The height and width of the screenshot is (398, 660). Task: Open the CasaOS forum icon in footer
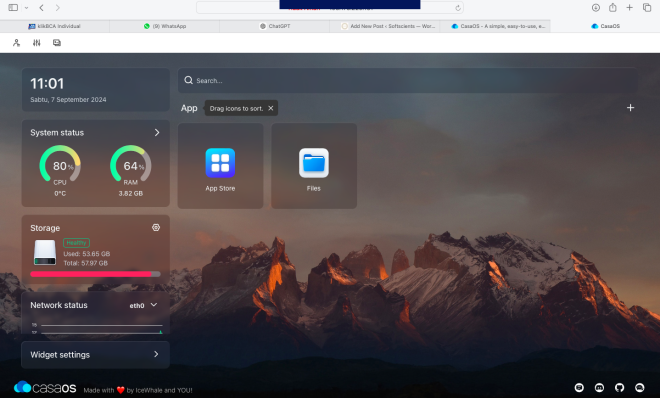[x=579, y=387]
